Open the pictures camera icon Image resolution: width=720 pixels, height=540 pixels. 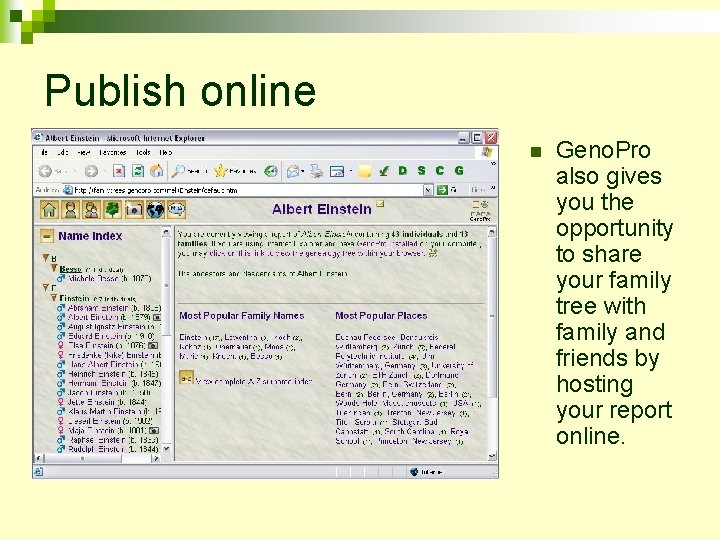pyautogui.click(x=134, y=210)
